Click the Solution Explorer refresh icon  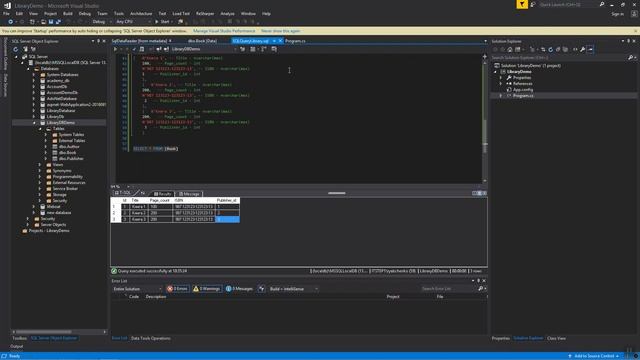550,49
